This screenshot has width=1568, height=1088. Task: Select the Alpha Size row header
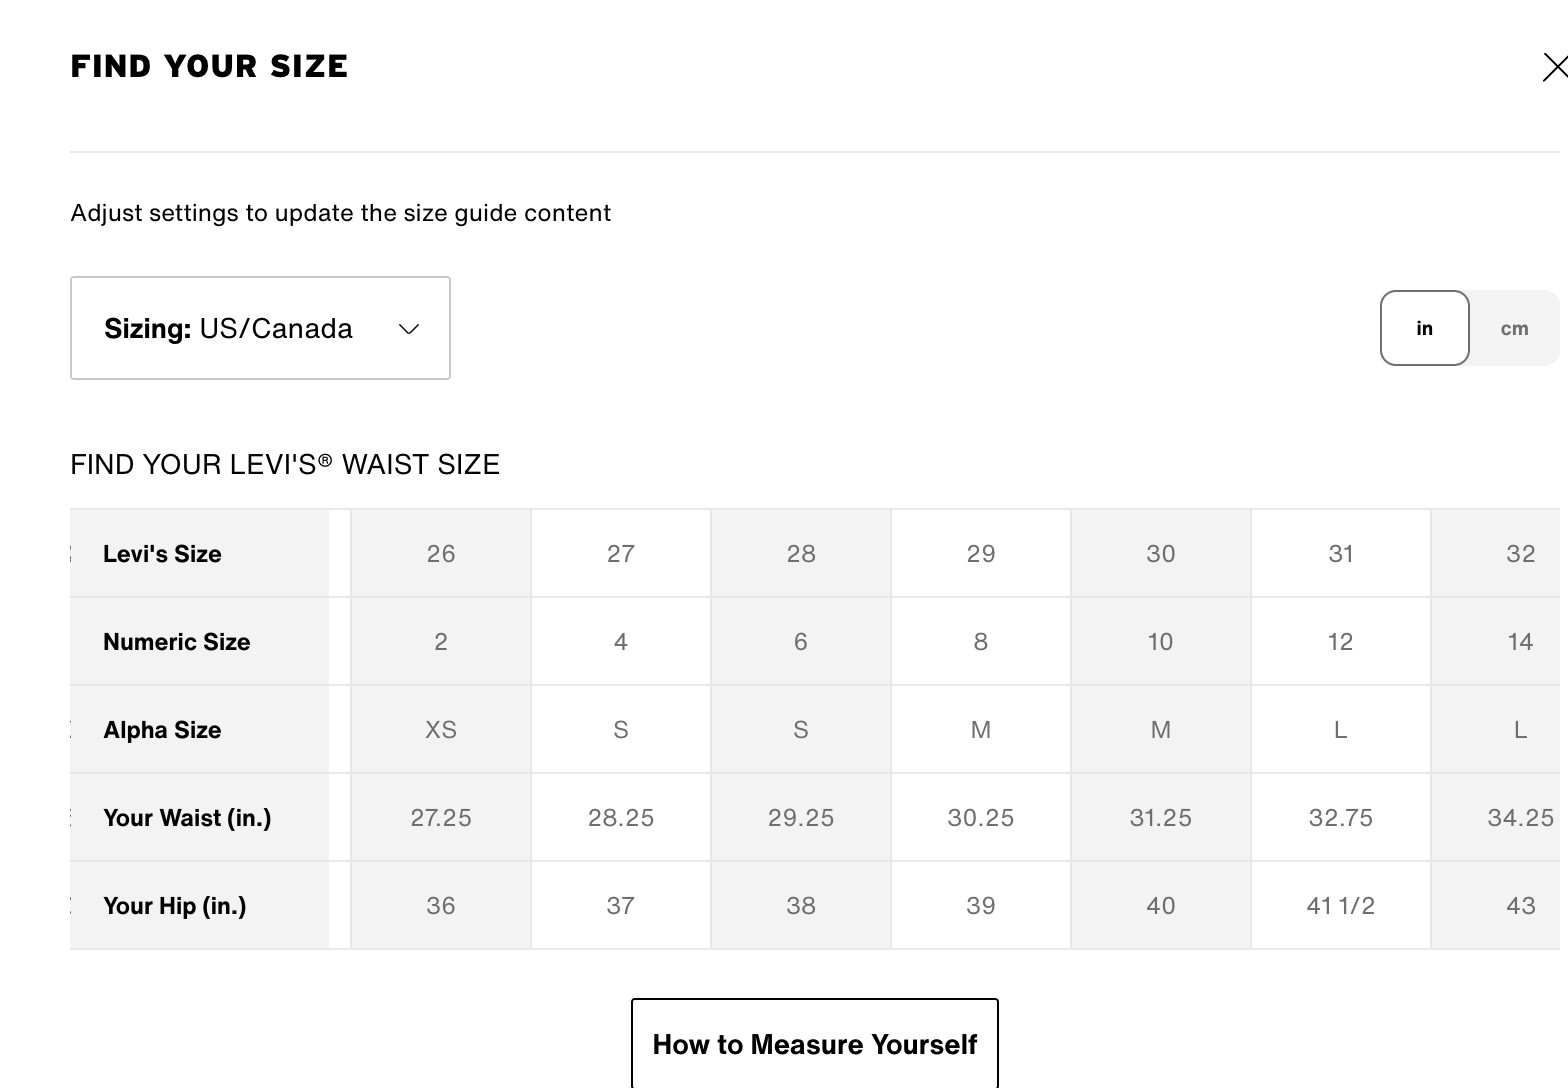(162, 730)
